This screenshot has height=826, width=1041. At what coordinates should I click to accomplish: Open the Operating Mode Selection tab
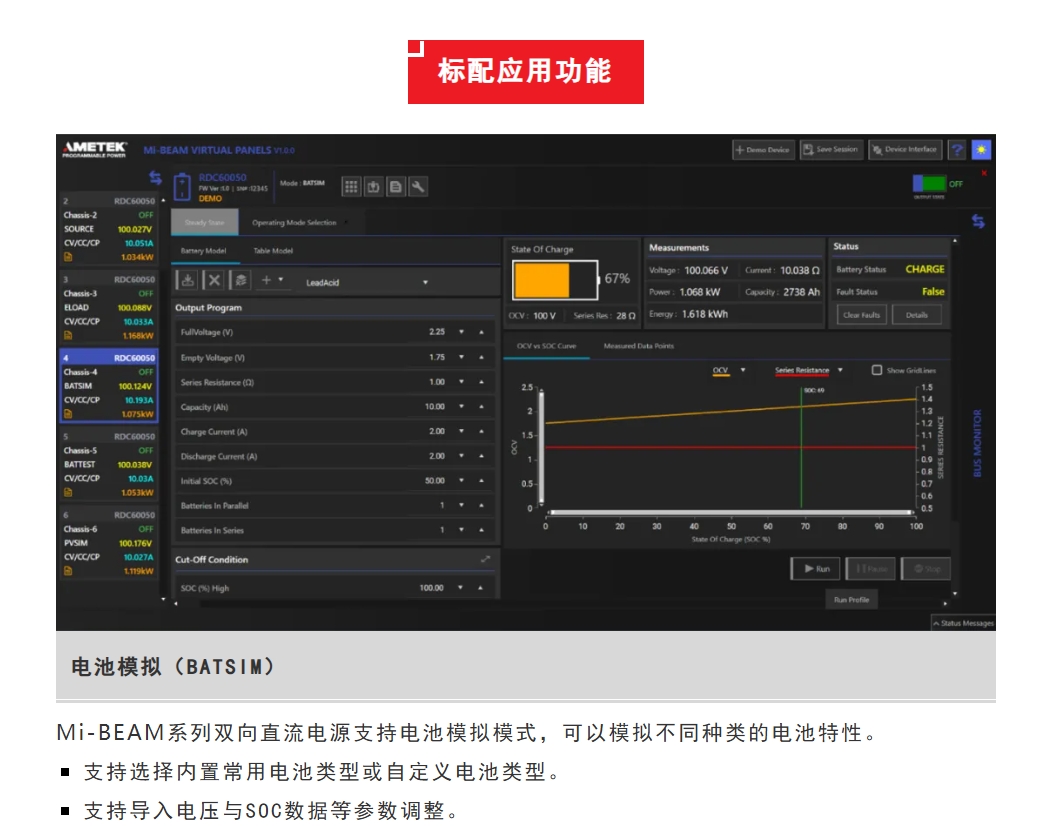pyautogui.click(x=294, y=222)
